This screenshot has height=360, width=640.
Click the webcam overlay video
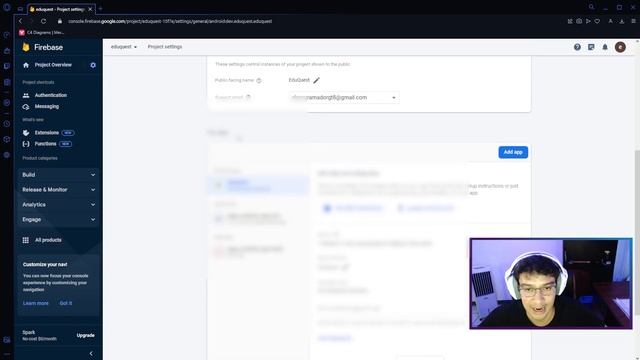[551, 284]
